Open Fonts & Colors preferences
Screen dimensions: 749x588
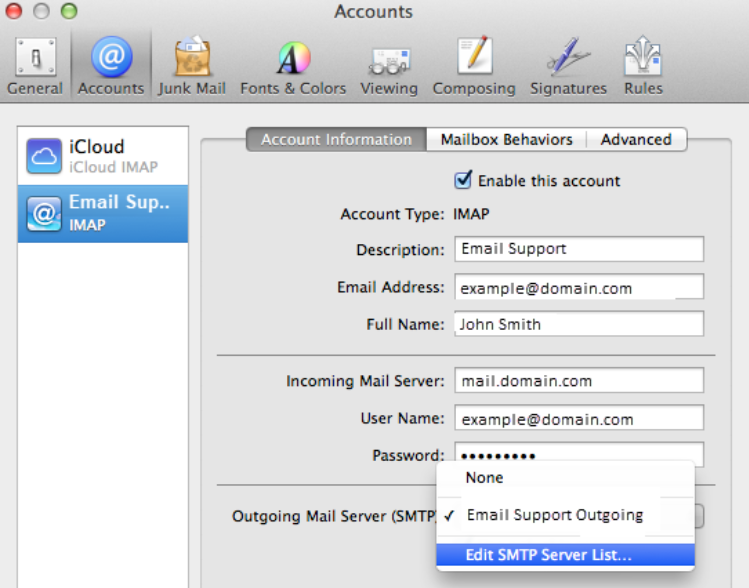click(293, 67)
